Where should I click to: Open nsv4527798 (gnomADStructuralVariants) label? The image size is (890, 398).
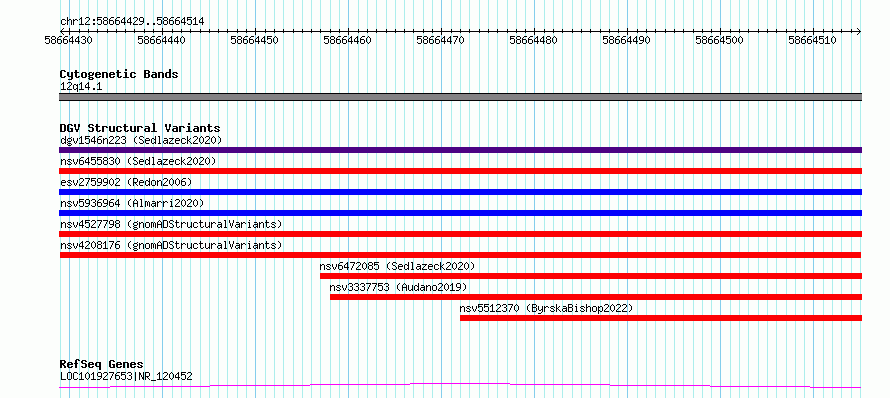coord(171,224)
